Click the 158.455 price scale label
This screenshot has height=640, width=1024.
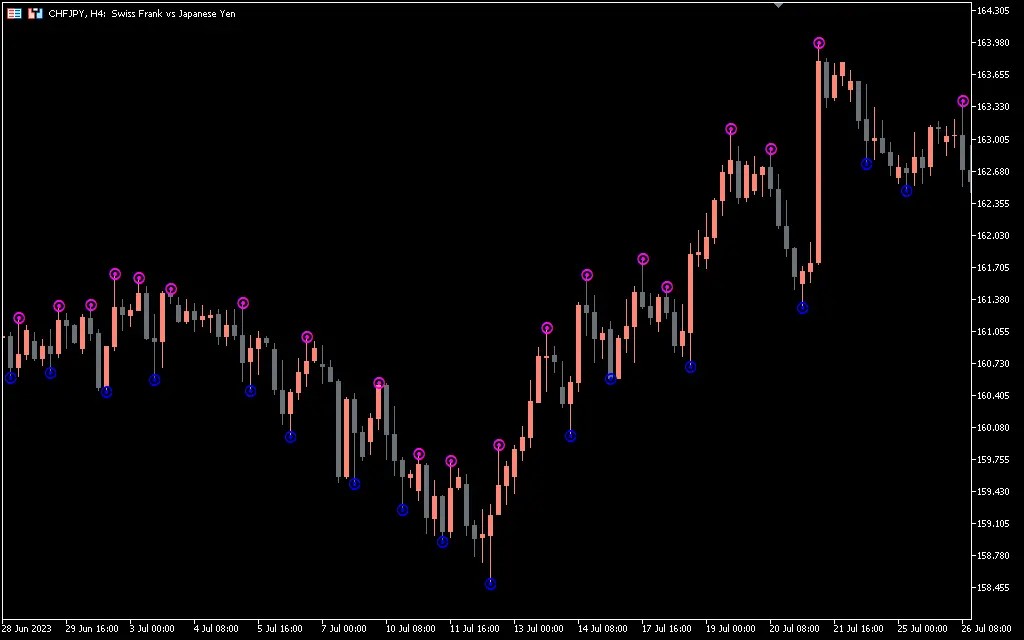click(x=992, y=588)
